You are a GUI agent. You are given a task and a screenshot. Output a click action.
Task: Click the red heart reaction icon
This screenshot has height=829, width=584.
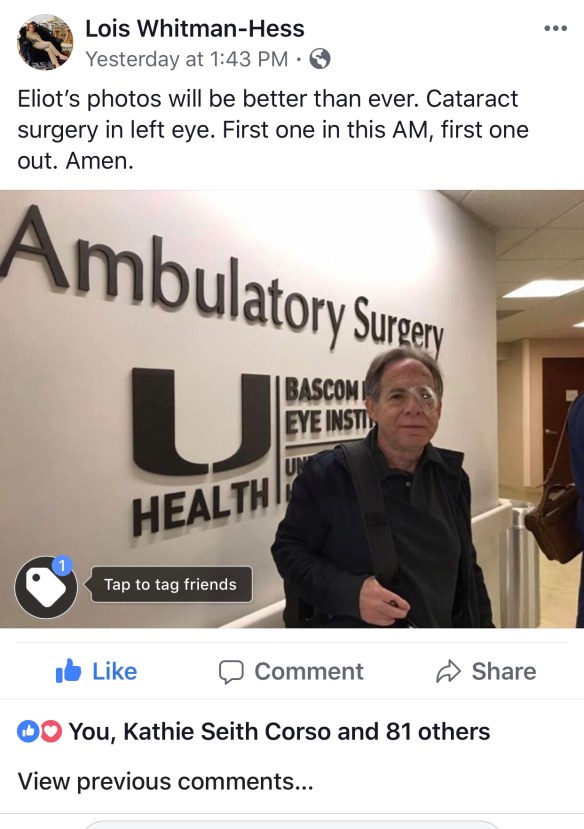(50, 731)
